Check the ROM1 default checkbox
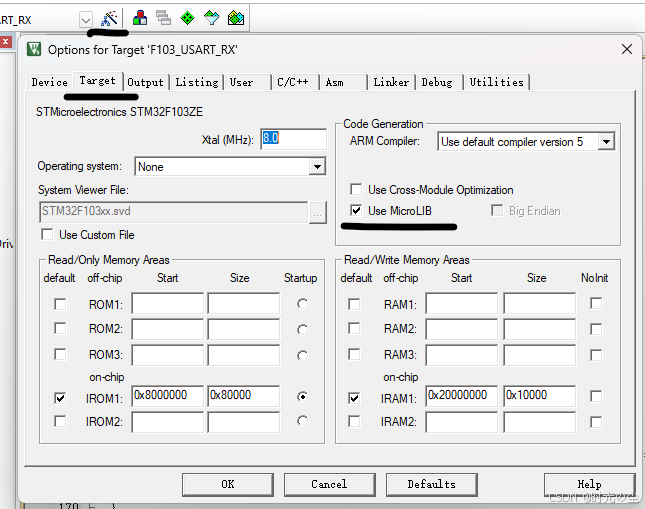645x509 pixels. tap(60, 304)
